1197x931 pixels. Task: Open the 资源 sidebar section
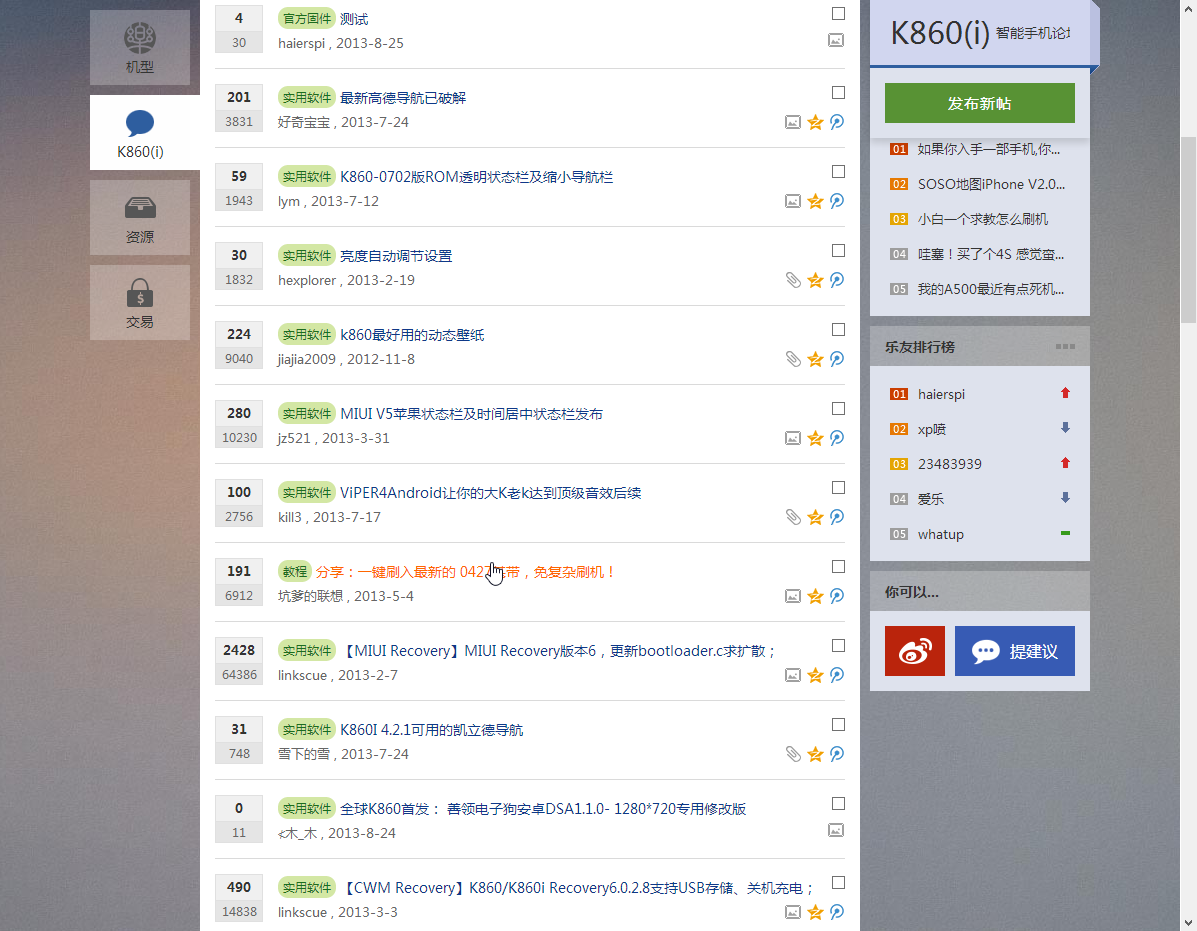140,217
